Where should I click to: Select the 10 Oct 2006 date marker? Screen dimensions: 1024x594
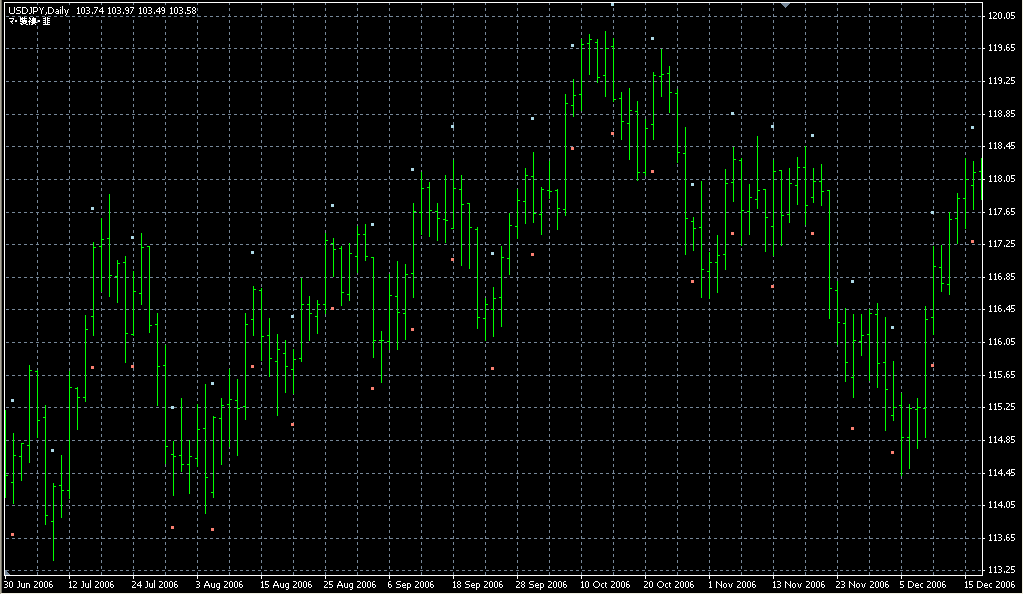pyautogui.click(x=605, y=585)
